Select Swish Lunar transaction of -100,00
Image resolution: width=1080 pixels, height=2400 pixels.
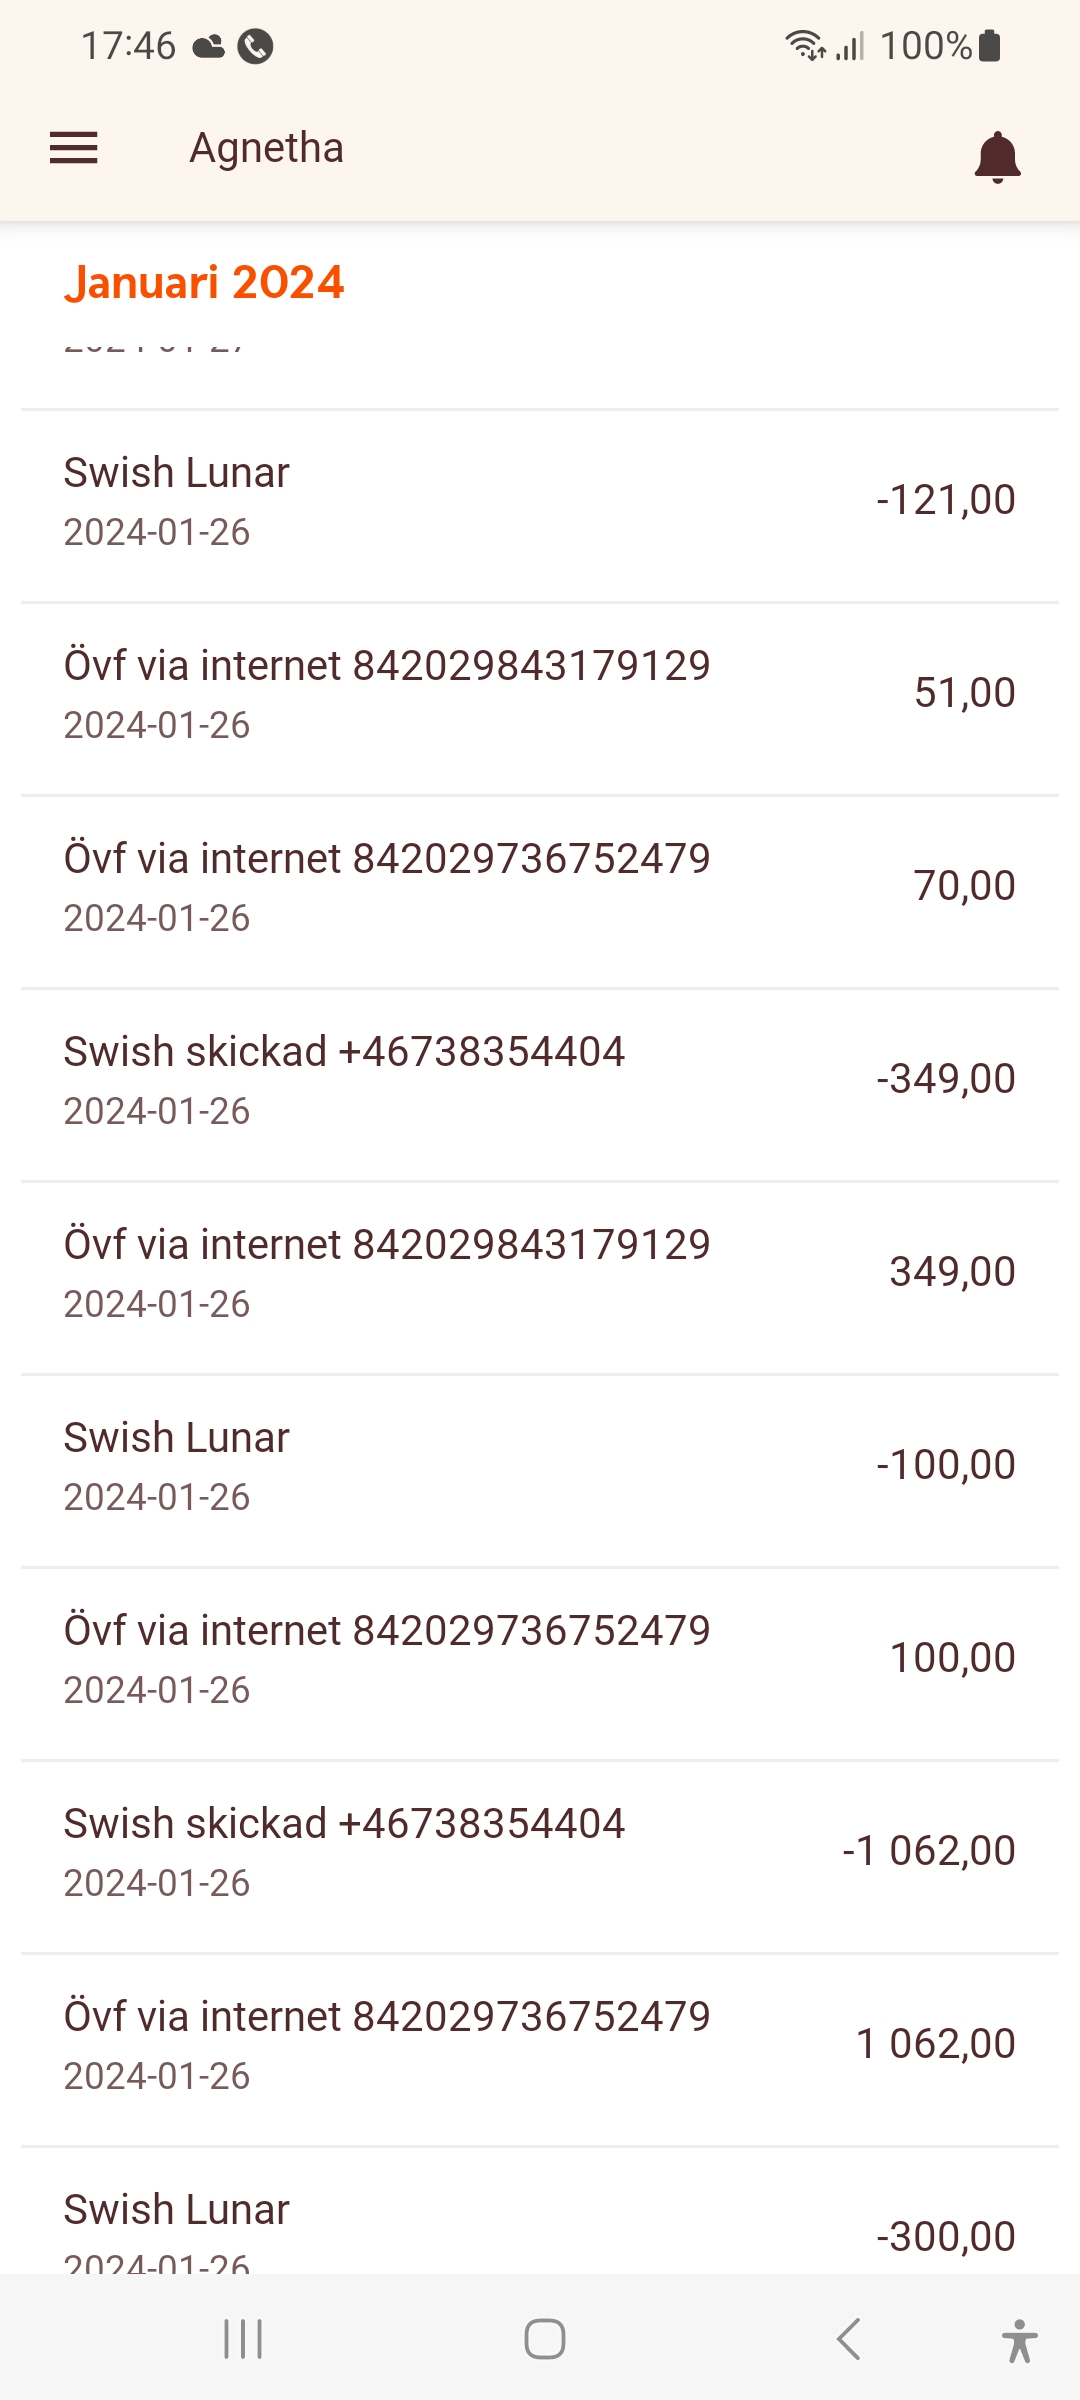540,1466
